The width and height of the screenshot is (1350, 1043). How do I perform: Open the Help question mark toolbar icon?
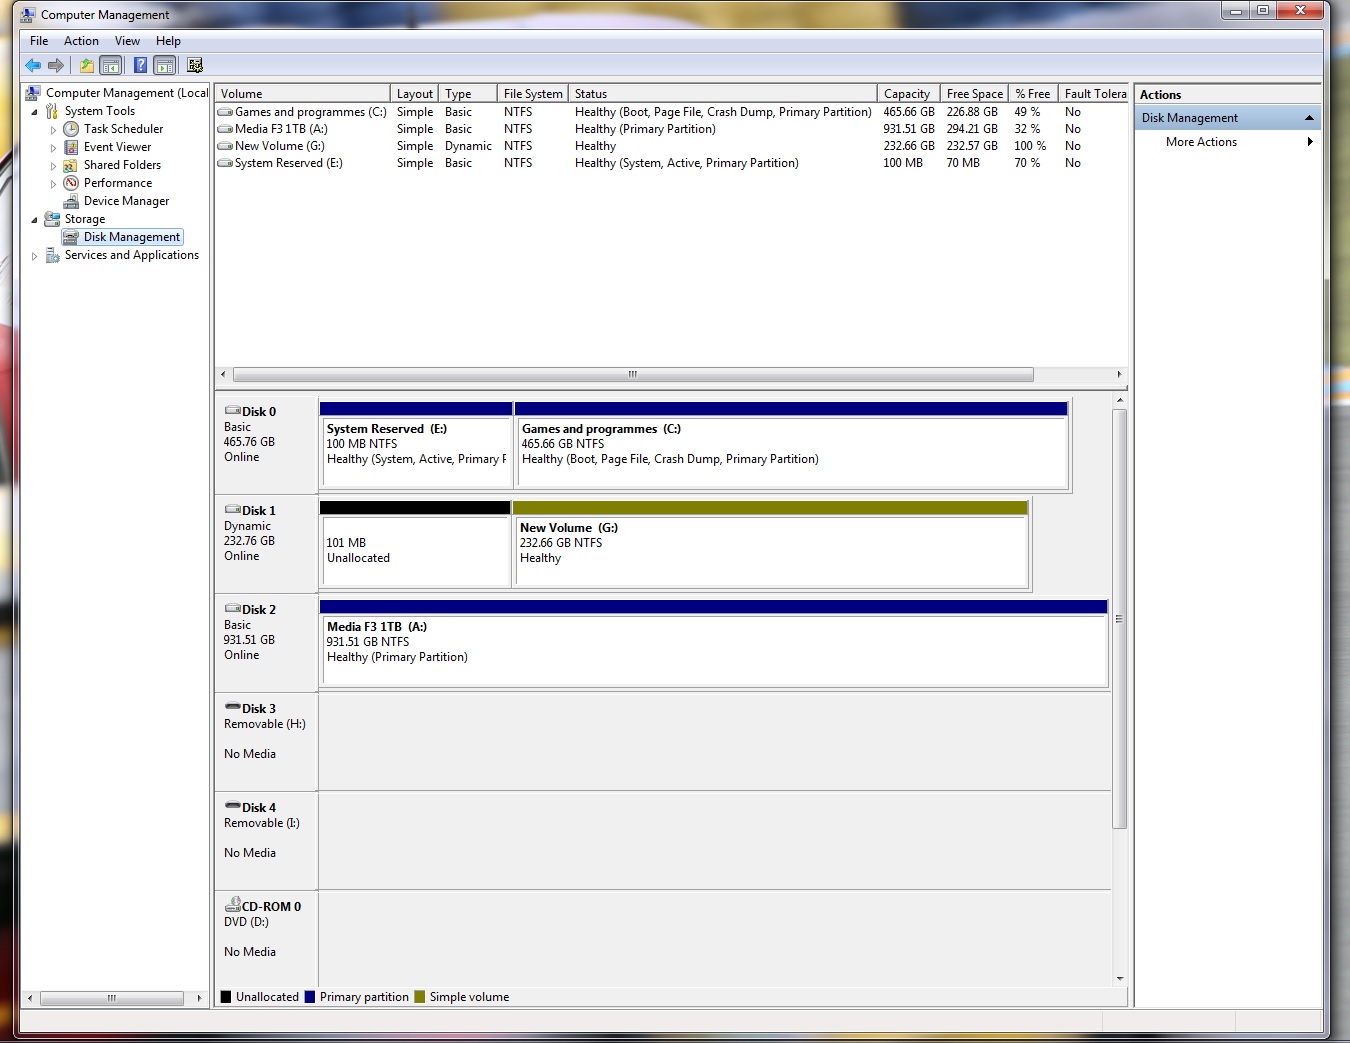[x=140, y=65]
